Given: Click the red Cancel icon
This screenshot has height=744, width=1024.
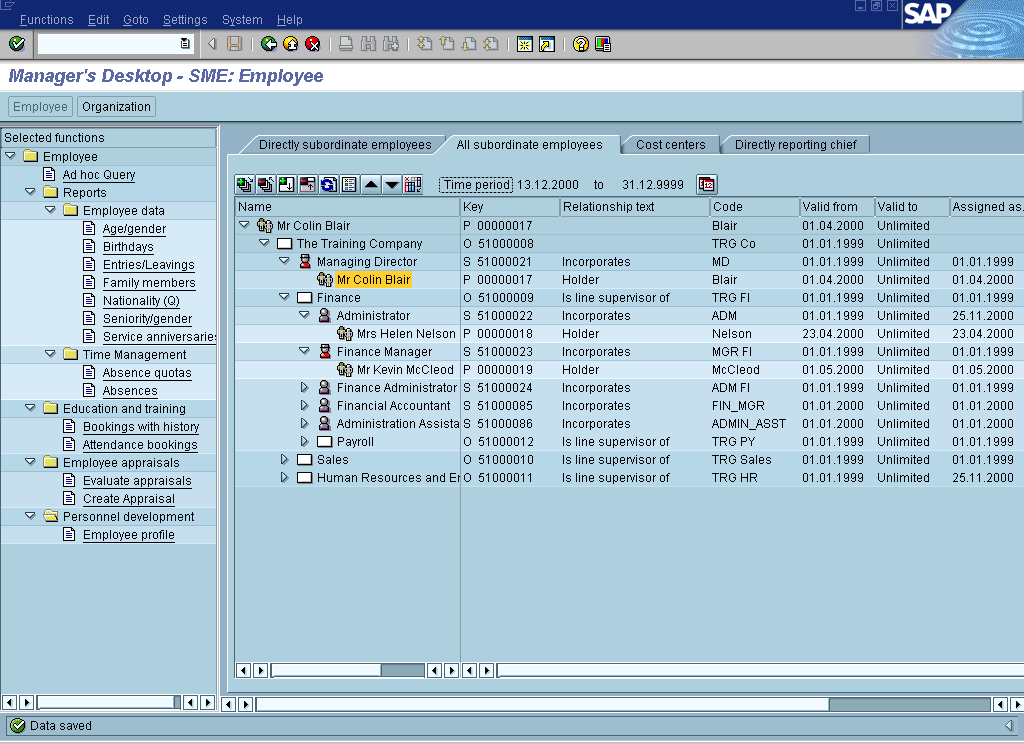Looking at the screenshot, I should (313, 44).
